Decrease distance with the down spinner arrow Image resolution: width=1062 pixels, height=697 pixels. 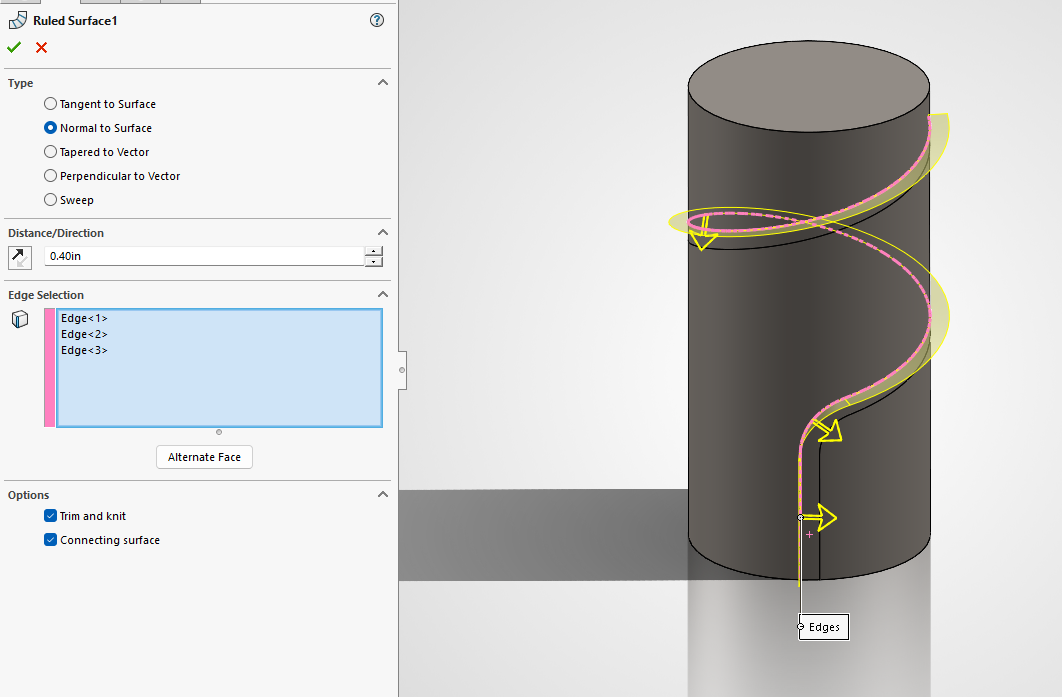374,261
